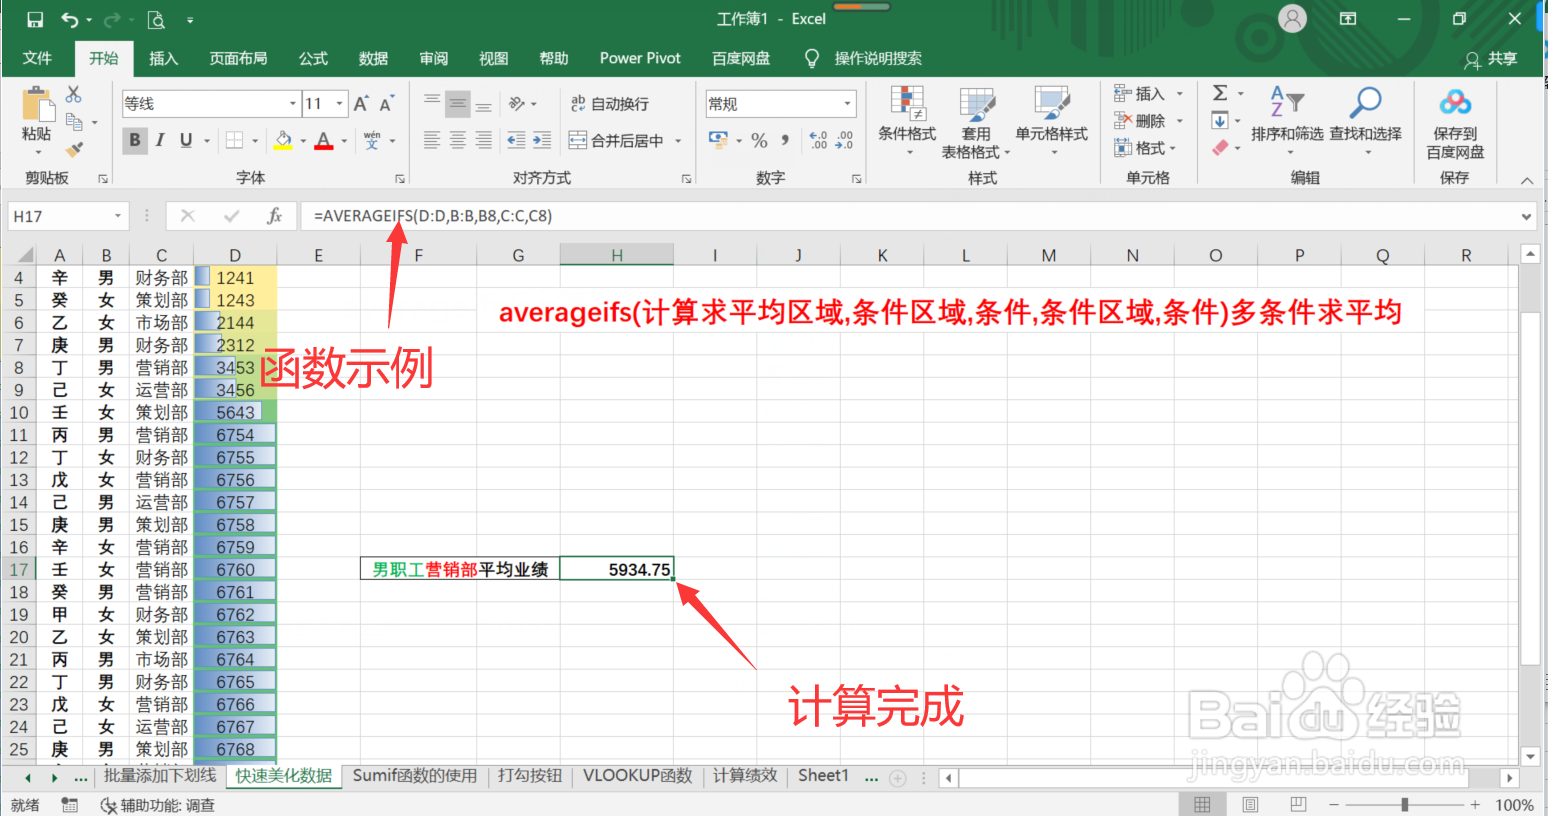This screenshot has width=1548, height=816.
Task: Click the zoom slider handle
Action: tap(1405, 804)
